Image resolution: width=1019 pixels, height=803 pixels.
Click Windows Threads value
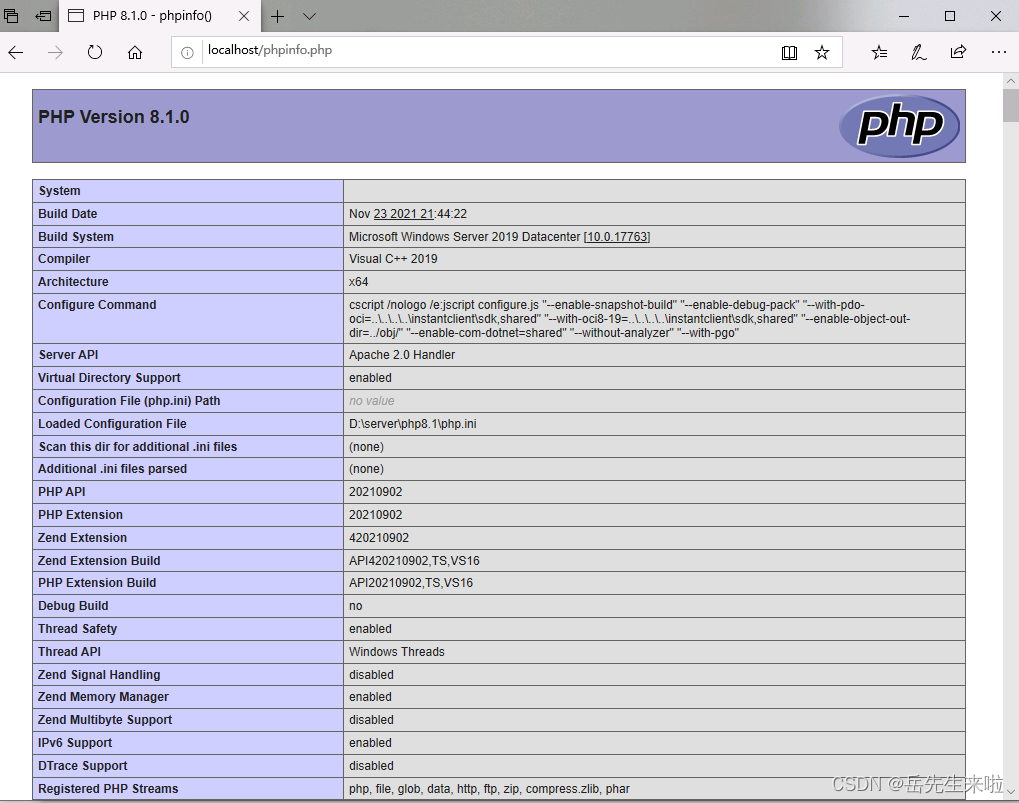[x=396, y=652]
